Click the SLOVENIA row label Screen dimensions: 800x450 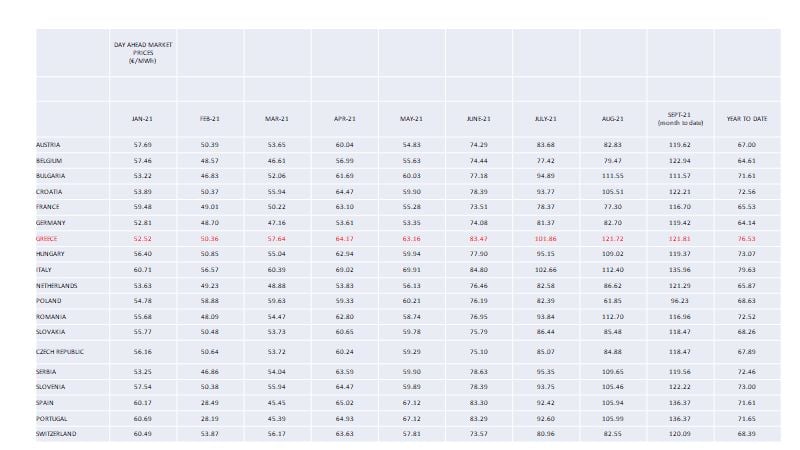coord(51,387)
